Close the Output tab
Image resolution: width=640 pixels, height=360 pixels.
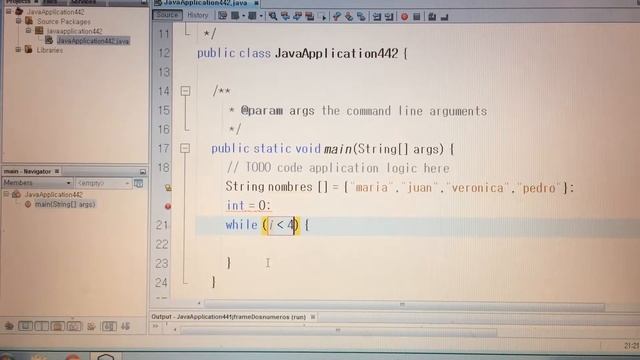point(313,317)
